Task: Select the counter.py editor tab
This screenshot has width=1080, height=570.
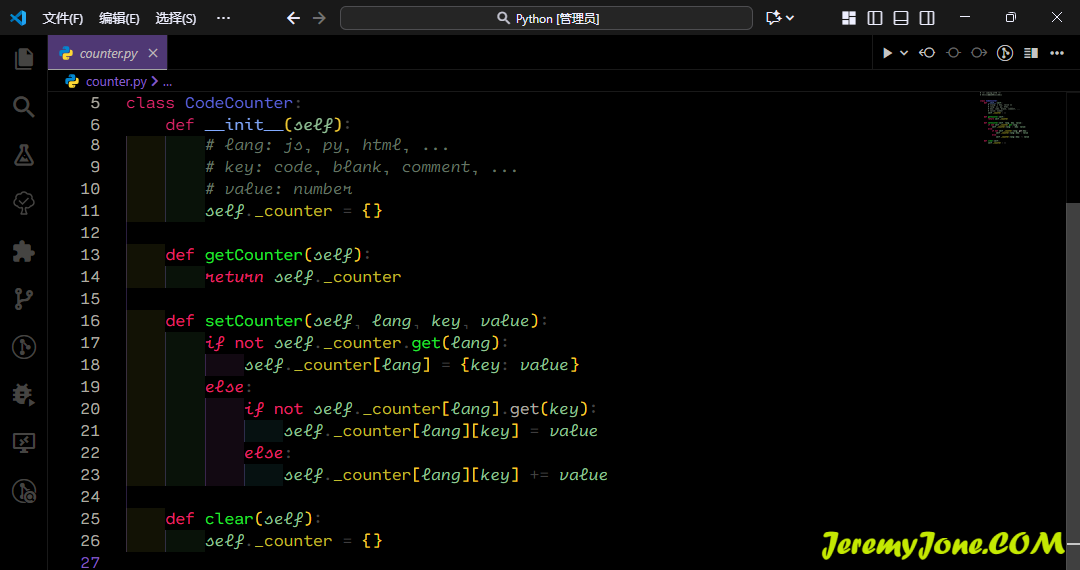Action: pos(108,53)
